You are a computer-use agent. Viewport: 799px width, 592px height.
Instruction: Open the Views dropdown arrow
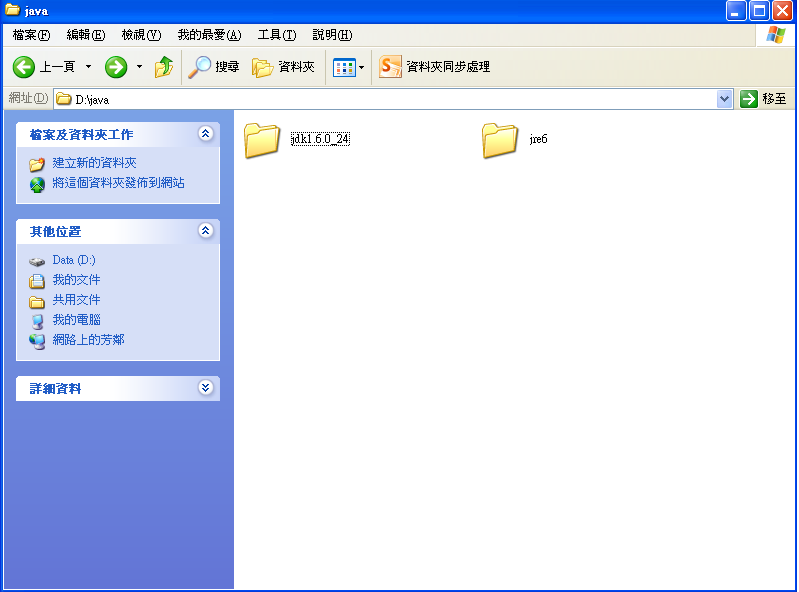[361, 67]
